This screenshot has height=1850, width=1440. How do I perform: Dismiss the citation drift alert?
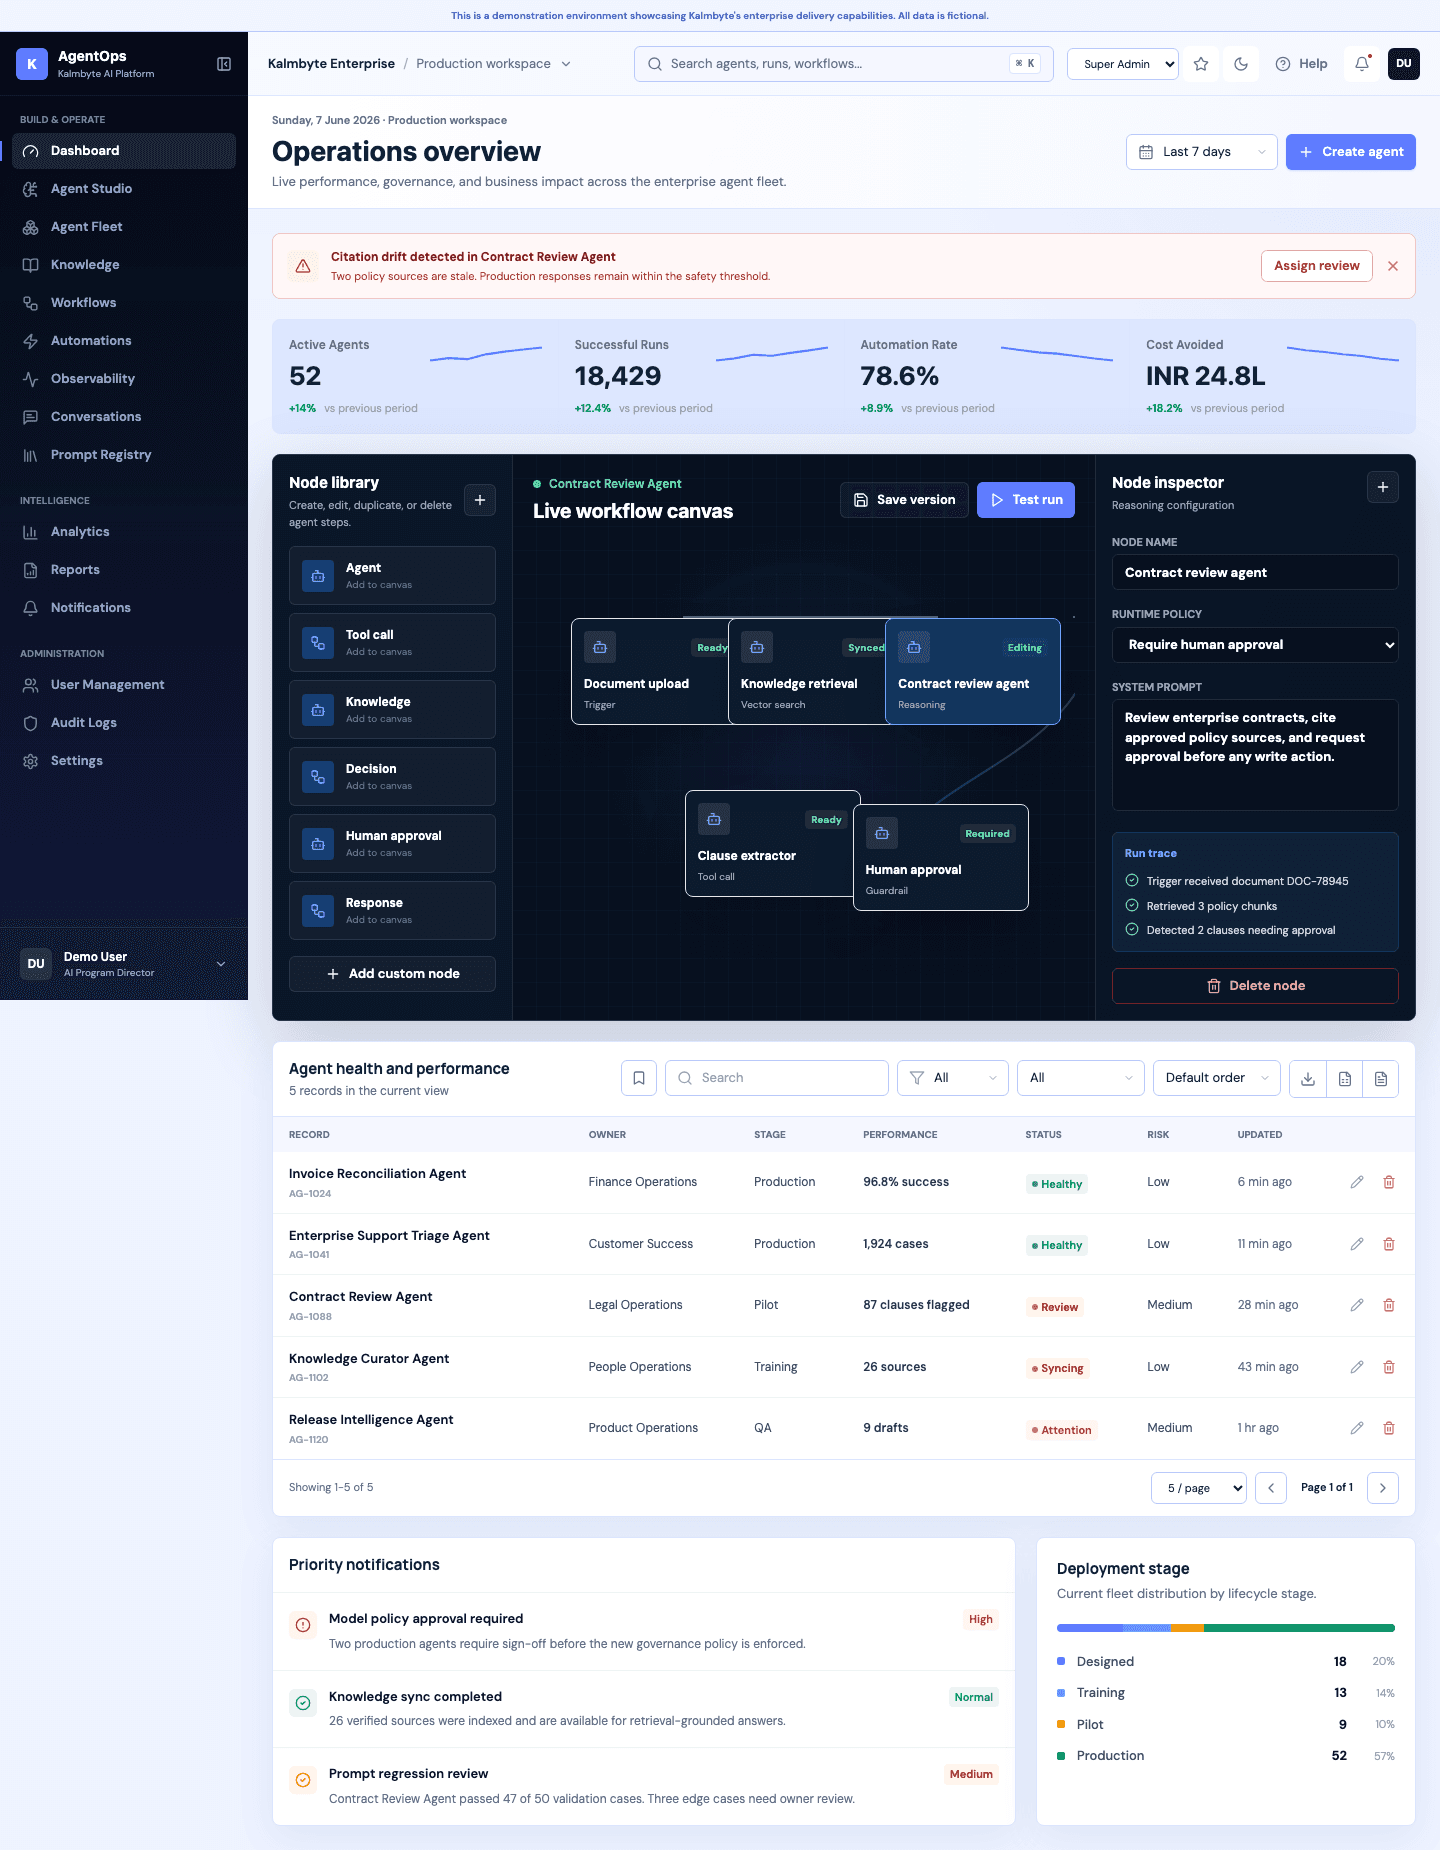click(x=1393, y=266)
